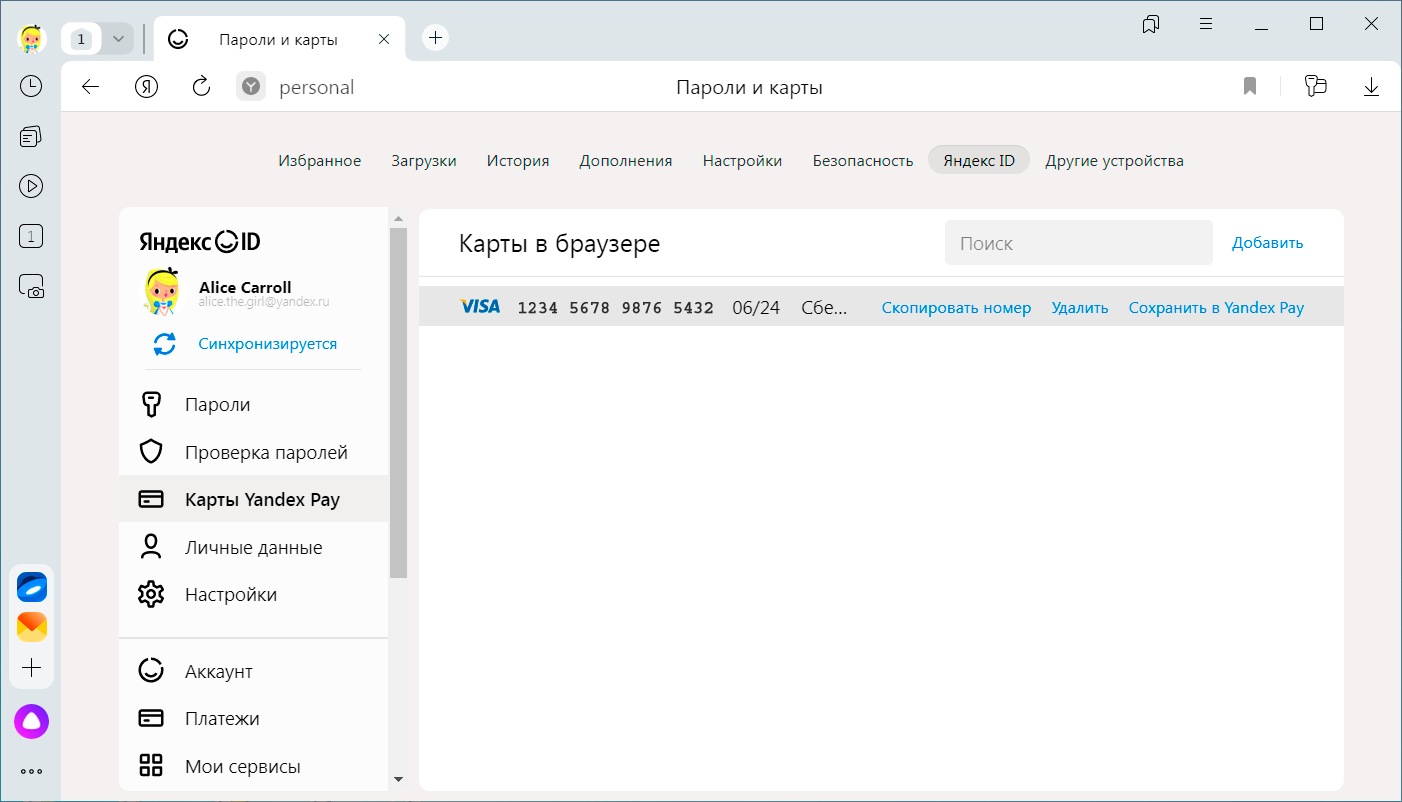Viewport: 1402px width, 802px height.
Task: Click the plus icon to add sidebar app
Action: (x=32, y=668)
